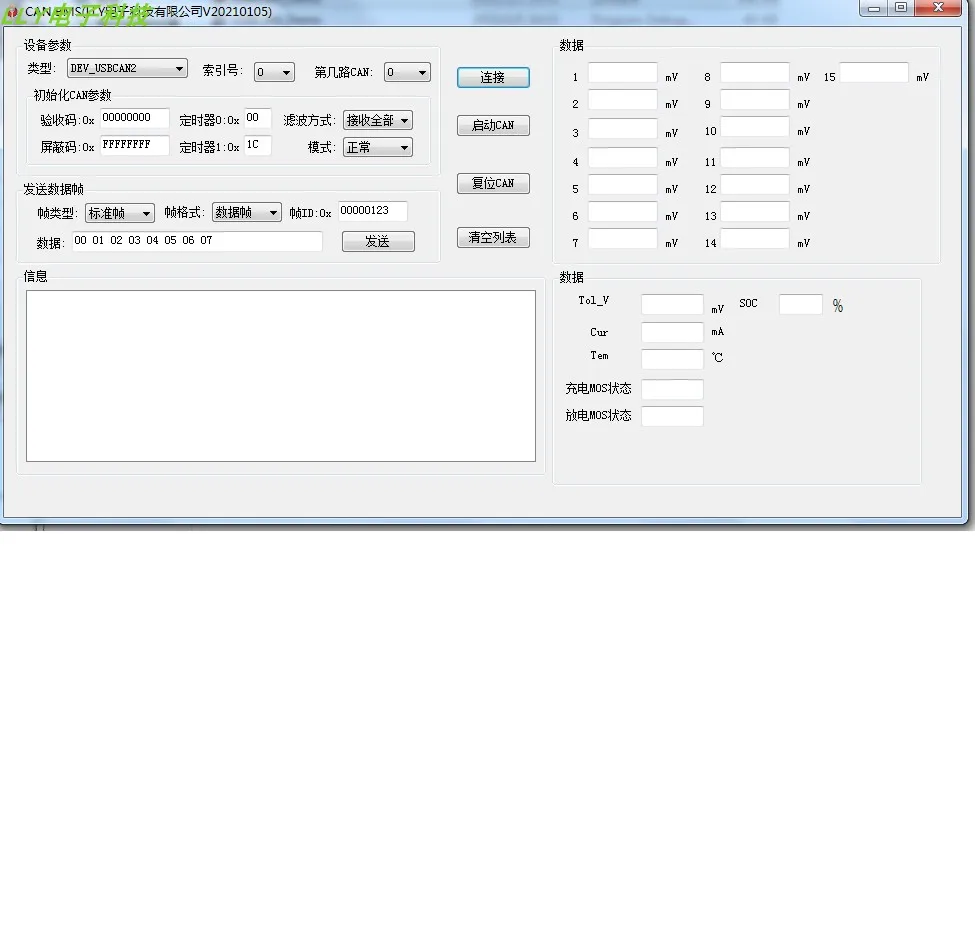Screen dimensions: 975x950
Task: Maximize the CAN BMS window
Action: 901,8
